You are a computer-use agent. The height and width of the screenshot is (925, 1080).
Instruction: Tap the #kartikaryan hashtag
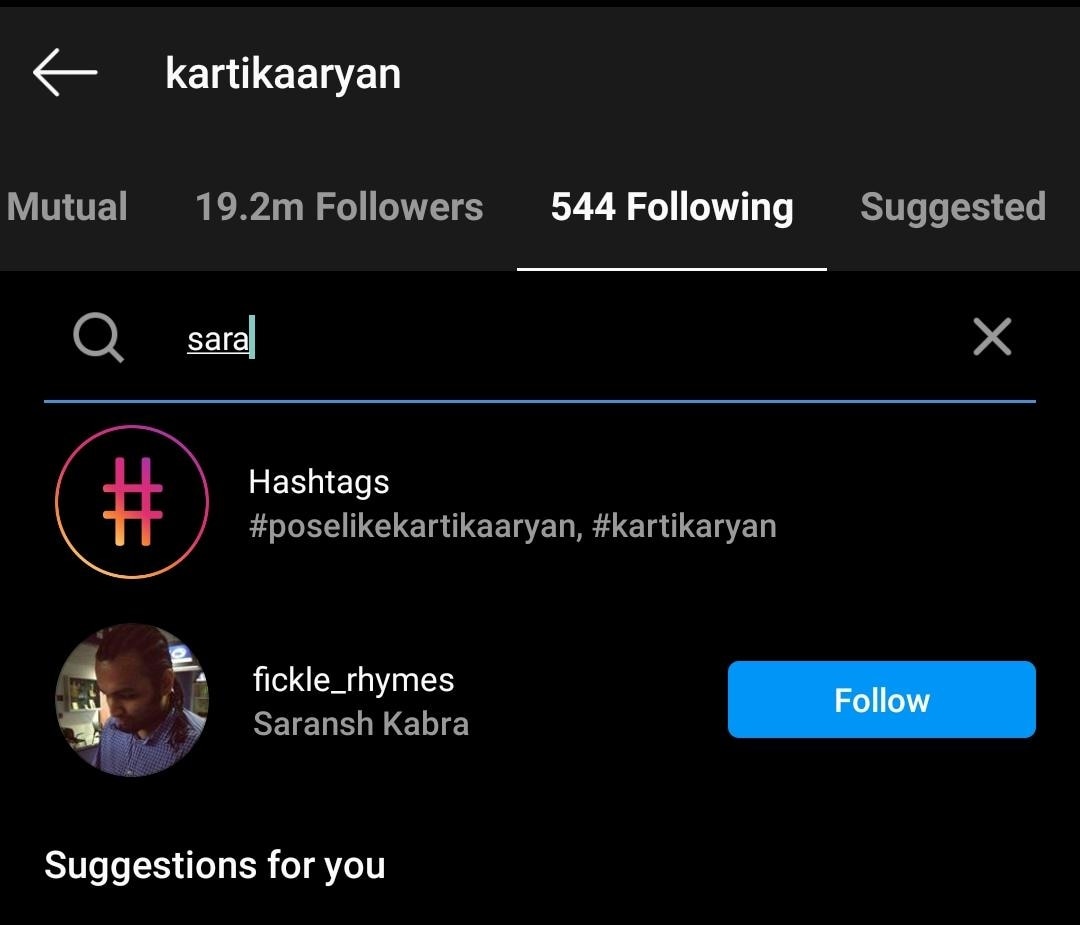point(684,526)
